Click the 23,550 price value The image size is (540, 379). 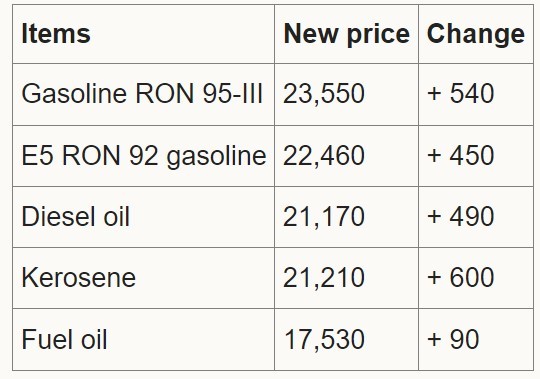[324, 94]
